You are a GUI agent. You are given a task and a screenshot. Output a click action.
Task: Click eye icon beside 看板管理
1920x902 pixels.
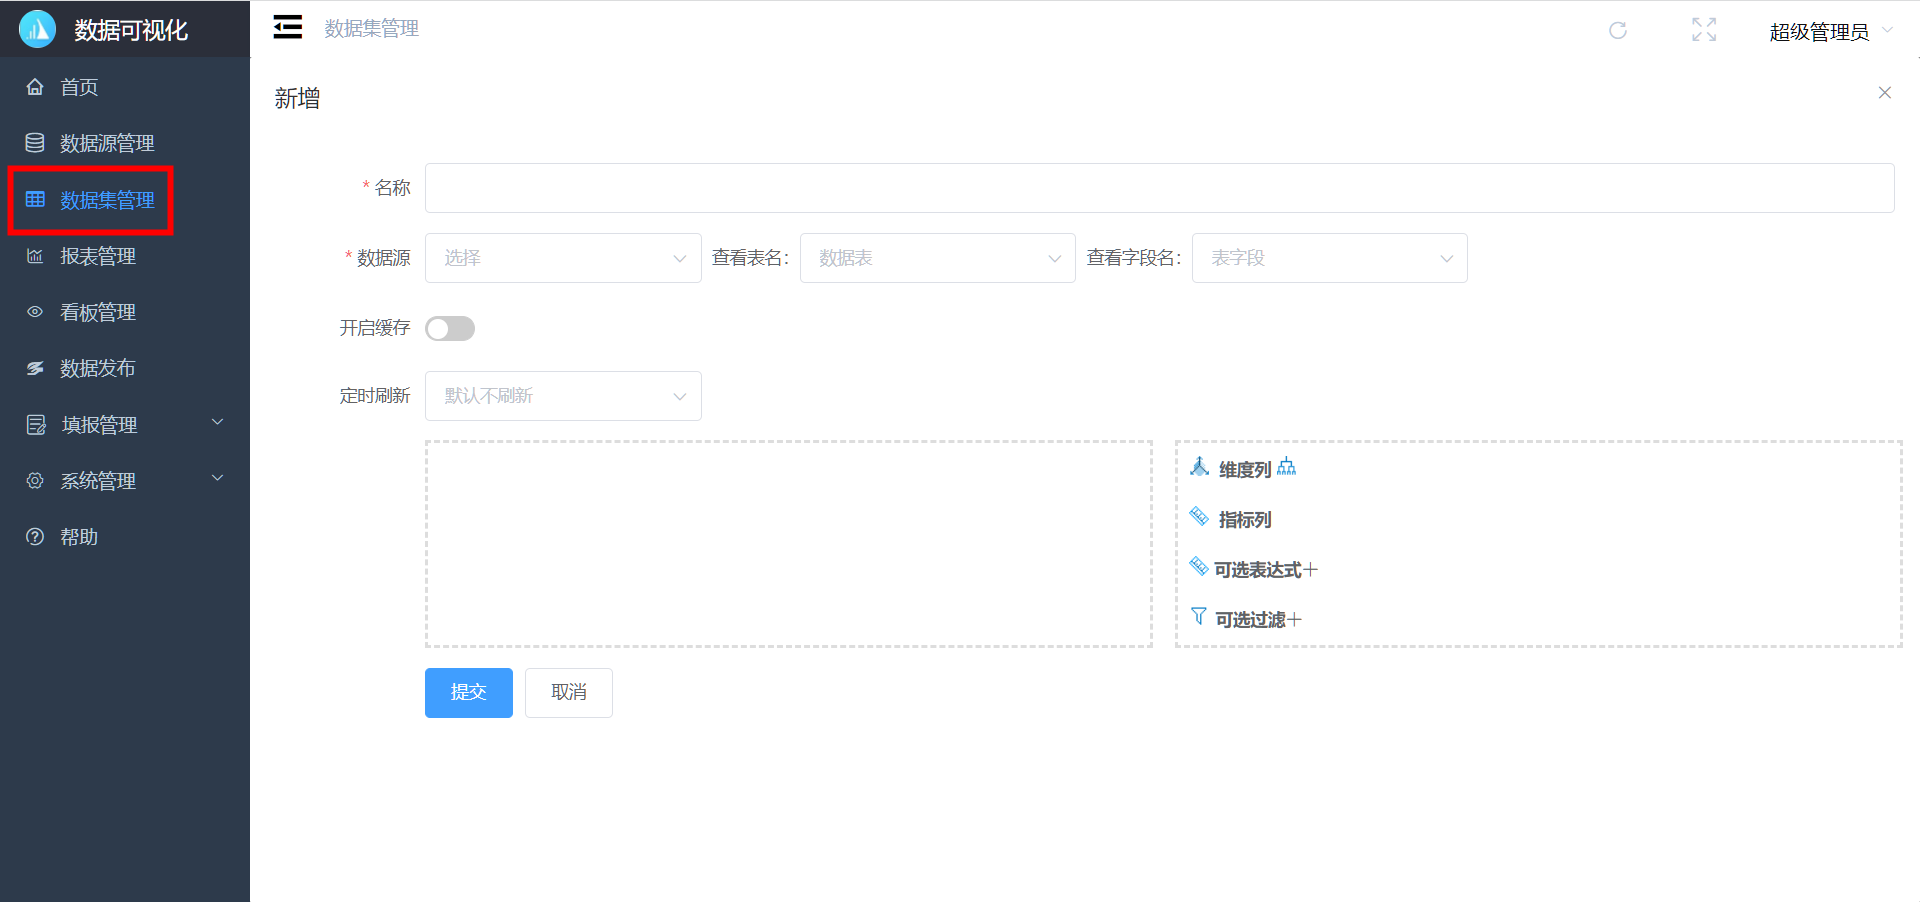pos(35,312)
